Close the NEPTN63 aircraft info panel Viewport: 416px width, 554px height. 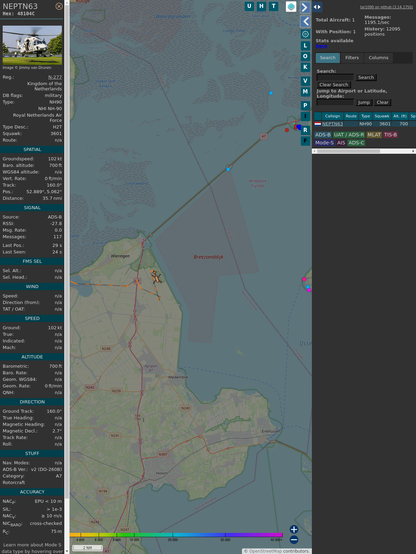(59, 6)
